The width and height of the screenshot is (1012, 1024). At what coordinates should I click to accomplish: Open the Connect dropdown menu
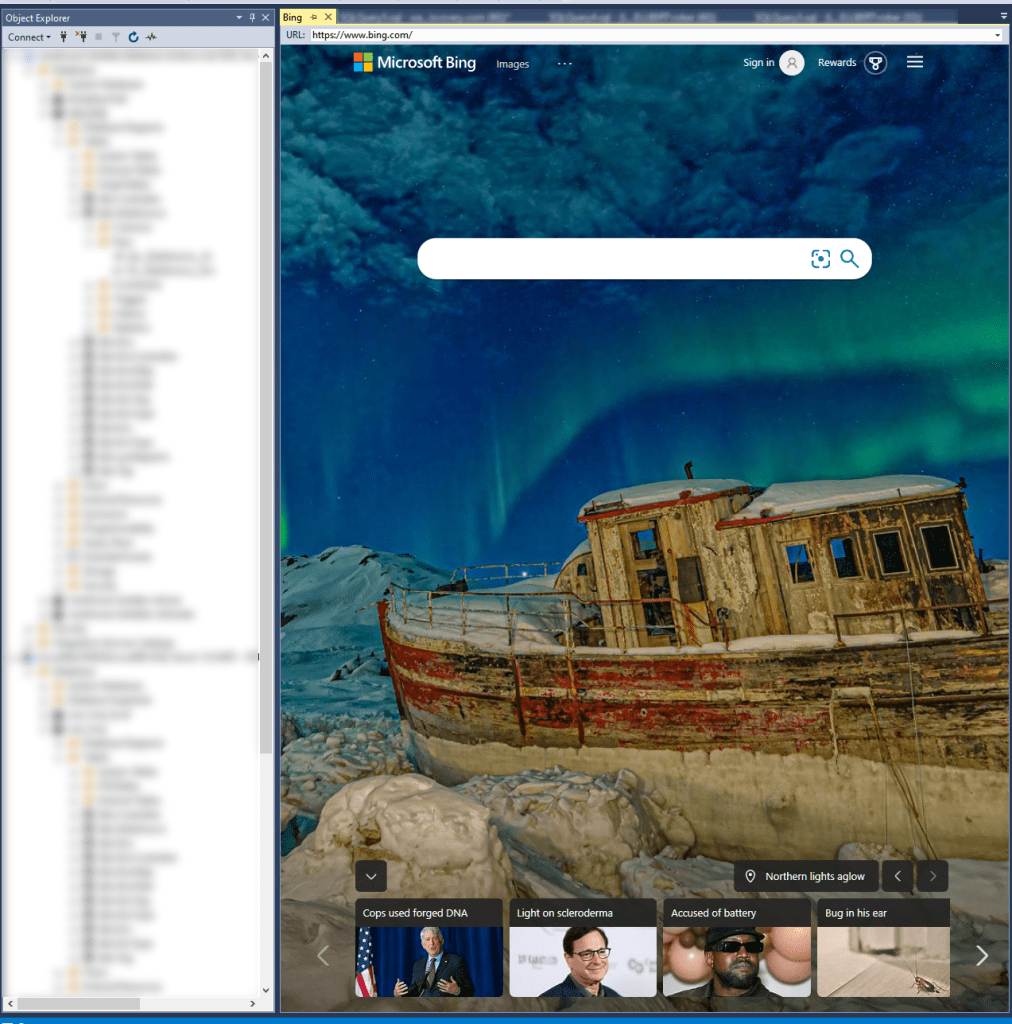[x=29, y=37]
